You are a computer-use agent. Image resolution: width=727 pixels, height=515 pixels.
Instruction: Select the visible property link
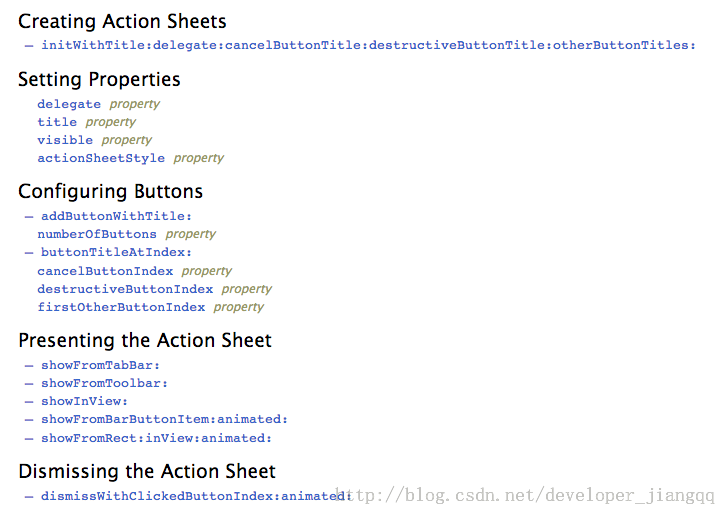(x=65, y=140)
